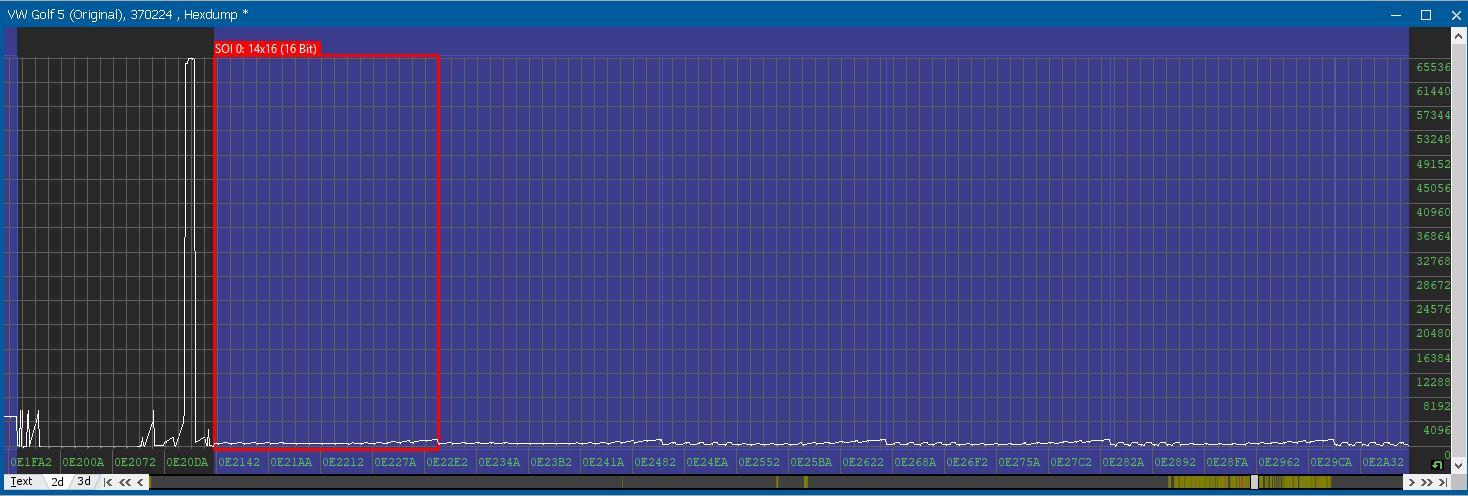Click the green undo arrow icon by the scale
Viewport: 1468px width, 496px height.
[x=1437, y=465]
